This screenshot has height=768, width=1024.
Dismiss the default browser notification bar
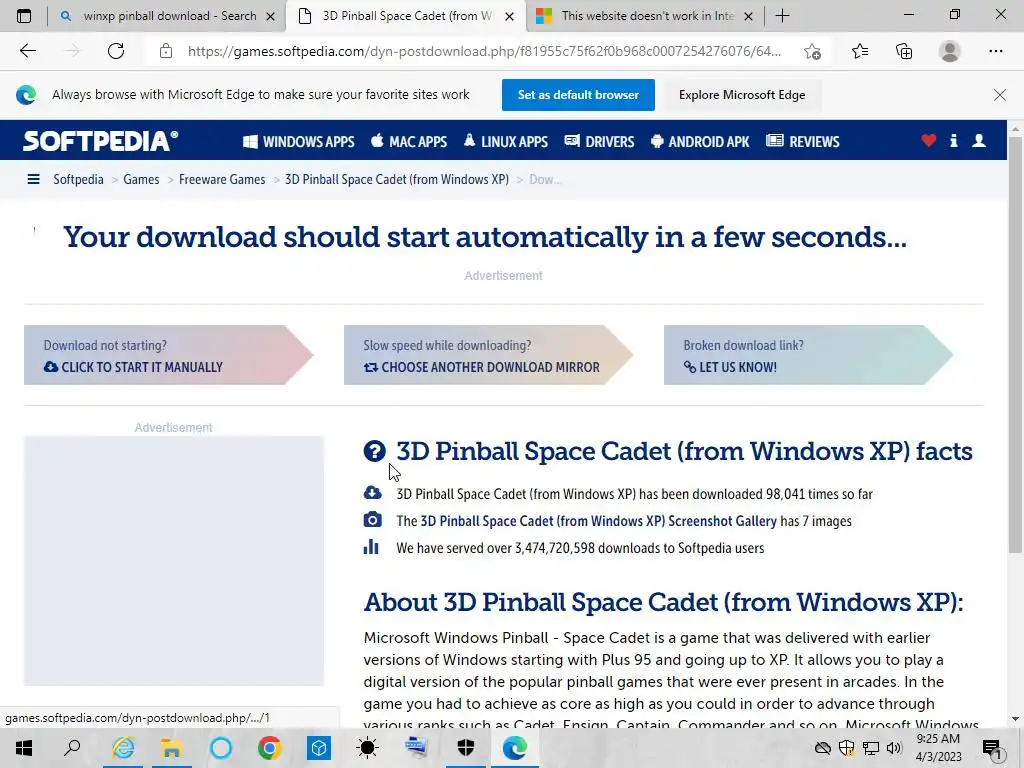[x=999, y=95]
